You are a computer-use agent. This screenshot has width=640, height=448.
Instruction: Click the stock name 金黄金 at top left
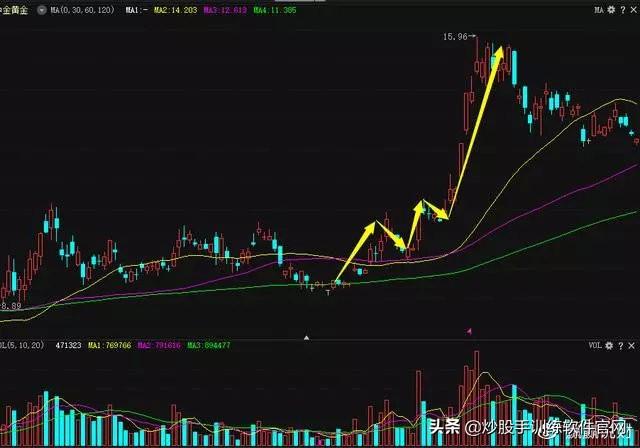pyautogui.click(x=14, y=10)
